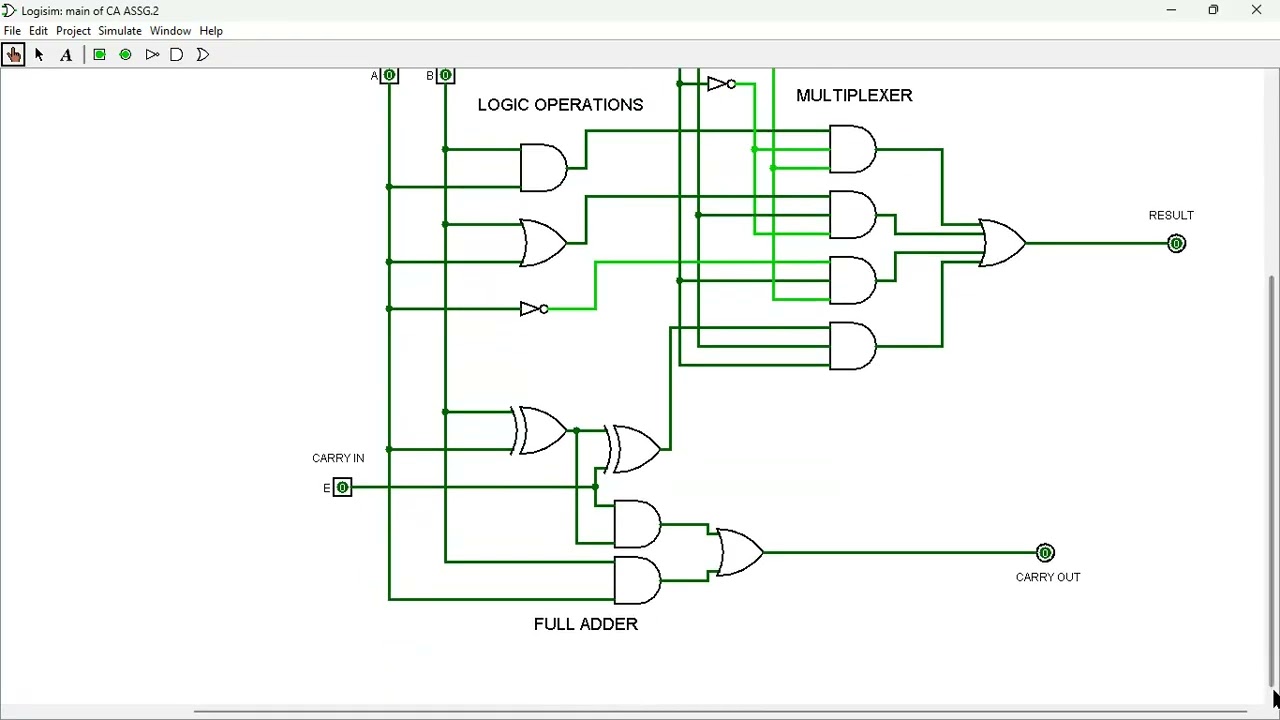The width and height of the screenshot is (1280, 720).
Task: Click the LOGIC OPERATIONS label
Action: (560, 105)
